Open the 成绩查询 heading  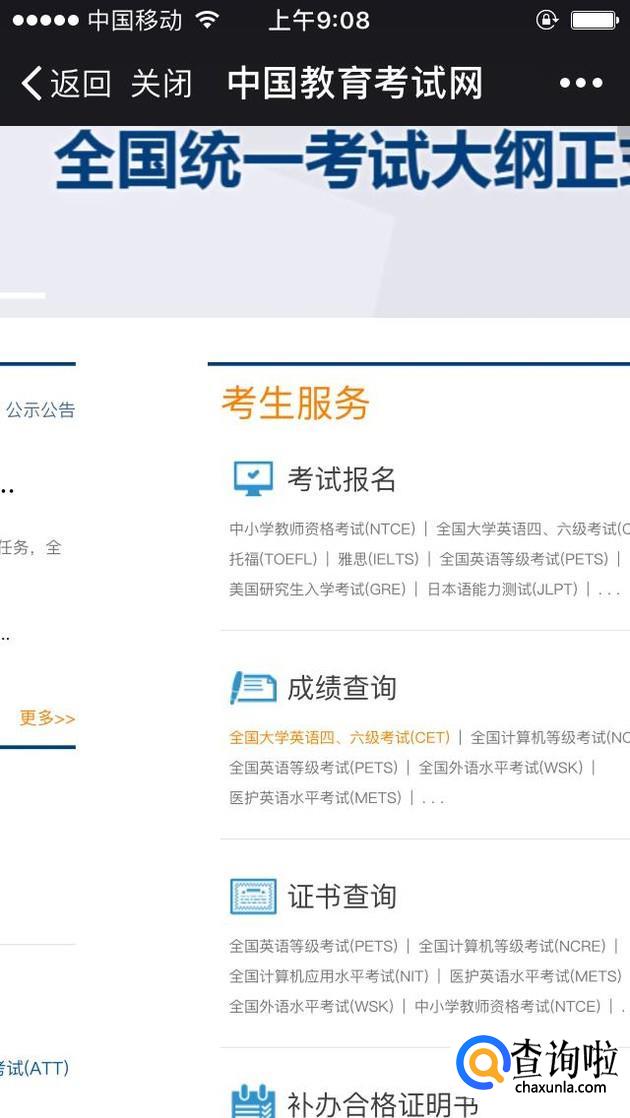click(x=341, y=688)
